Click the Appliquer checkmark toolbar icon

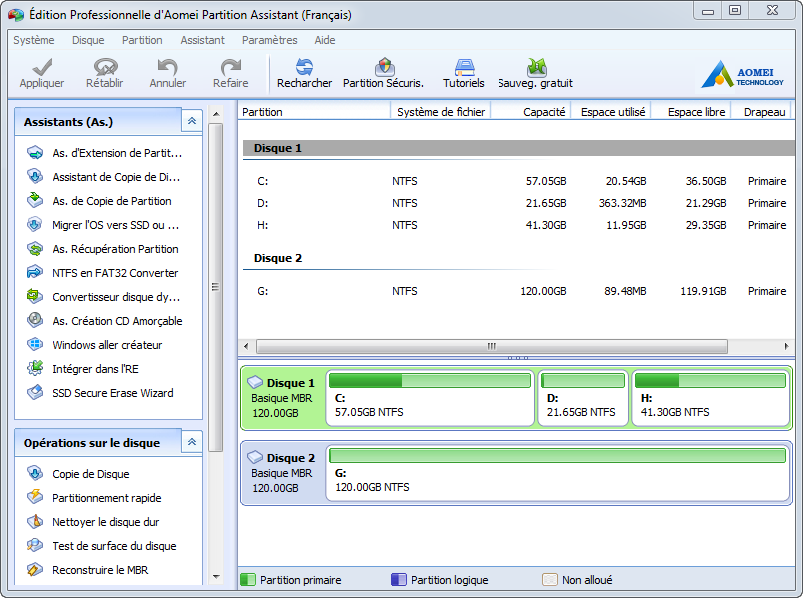pyautogui.click(x=41, y=68)
